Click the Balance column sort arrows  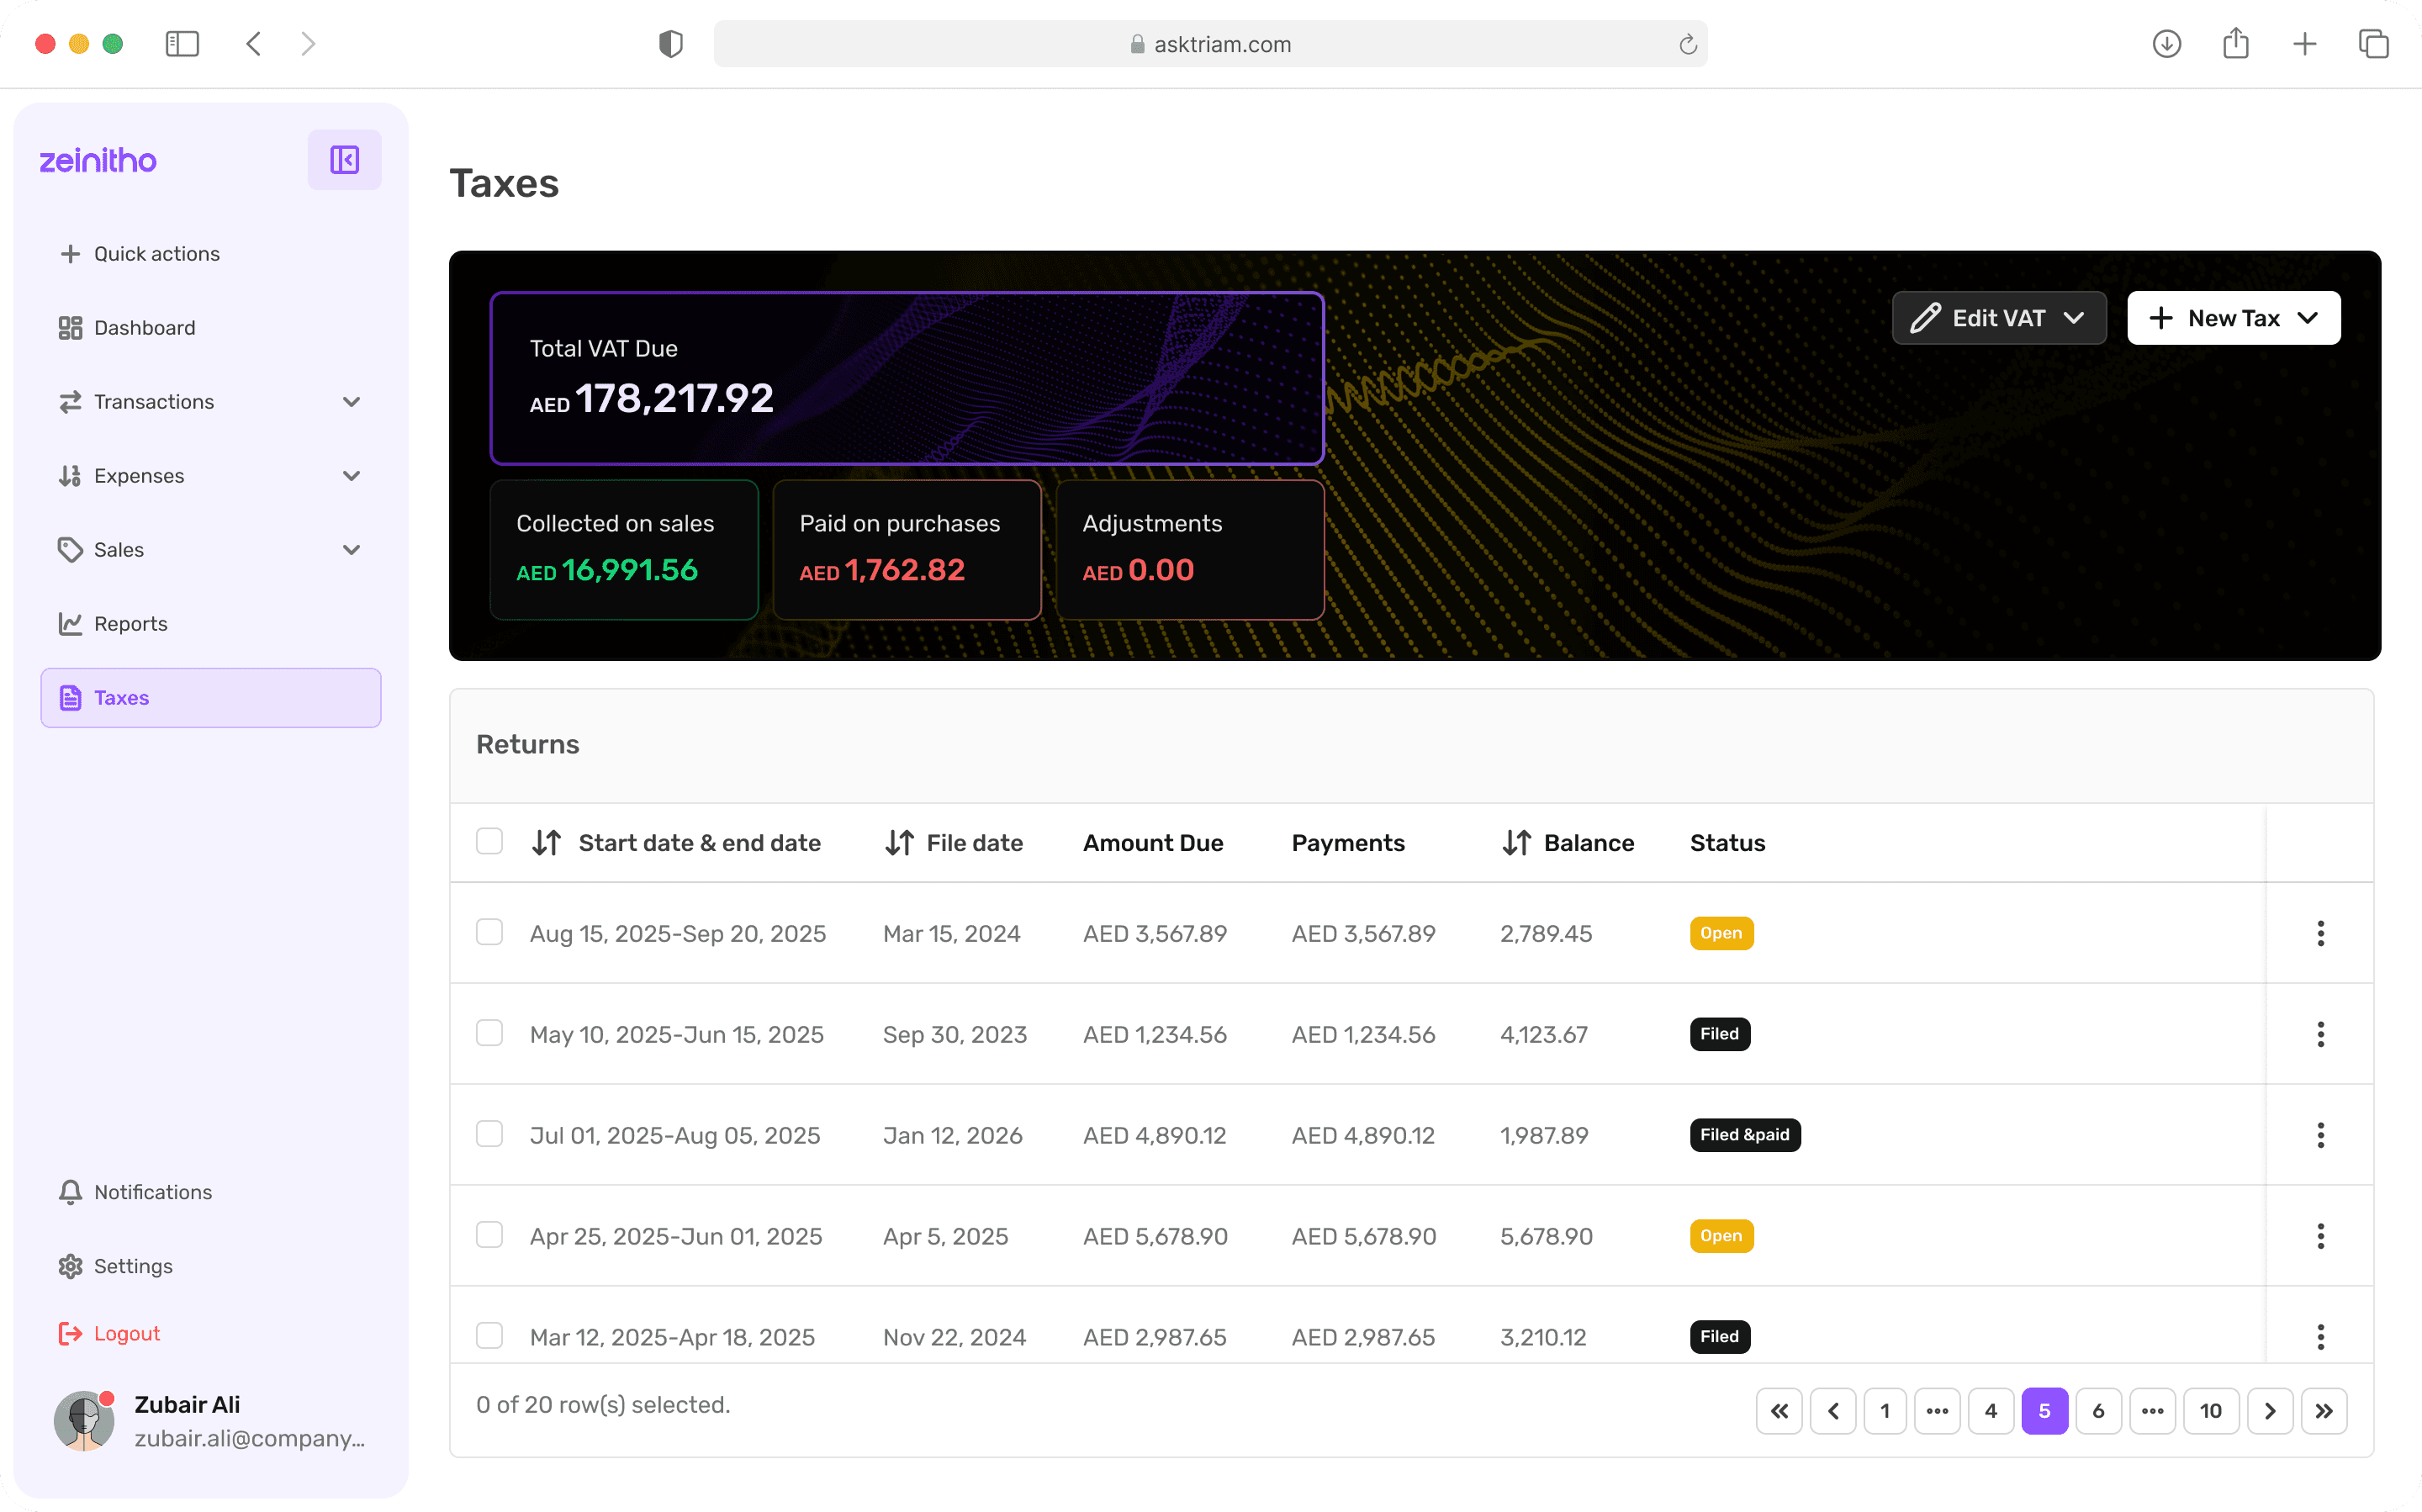pyautogui.click(x=1516, y=843)
